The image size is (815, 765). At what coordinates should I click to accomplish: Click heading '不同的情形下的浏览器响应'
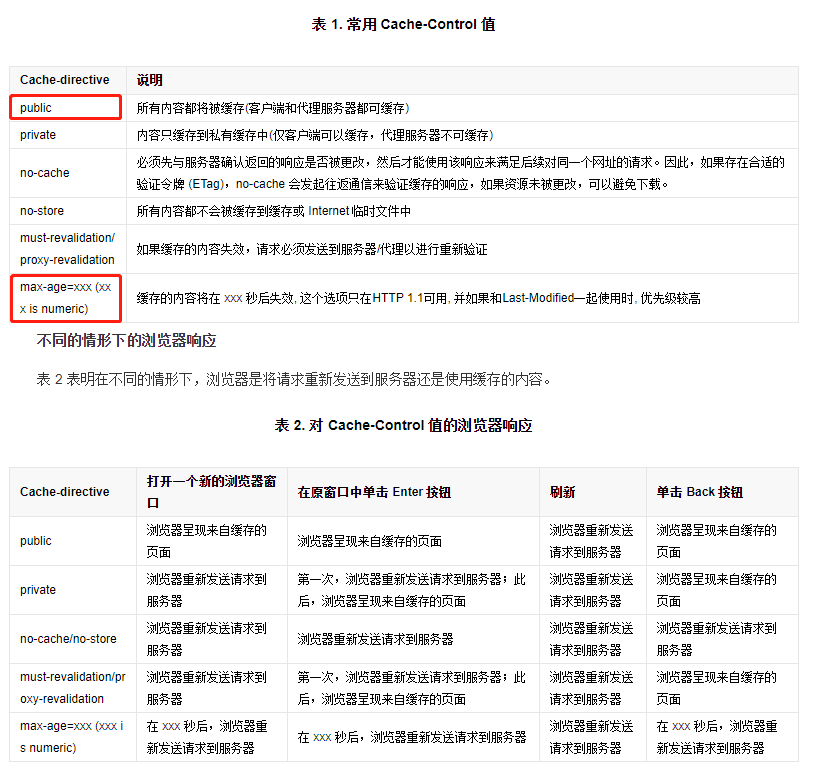[126, 341]
